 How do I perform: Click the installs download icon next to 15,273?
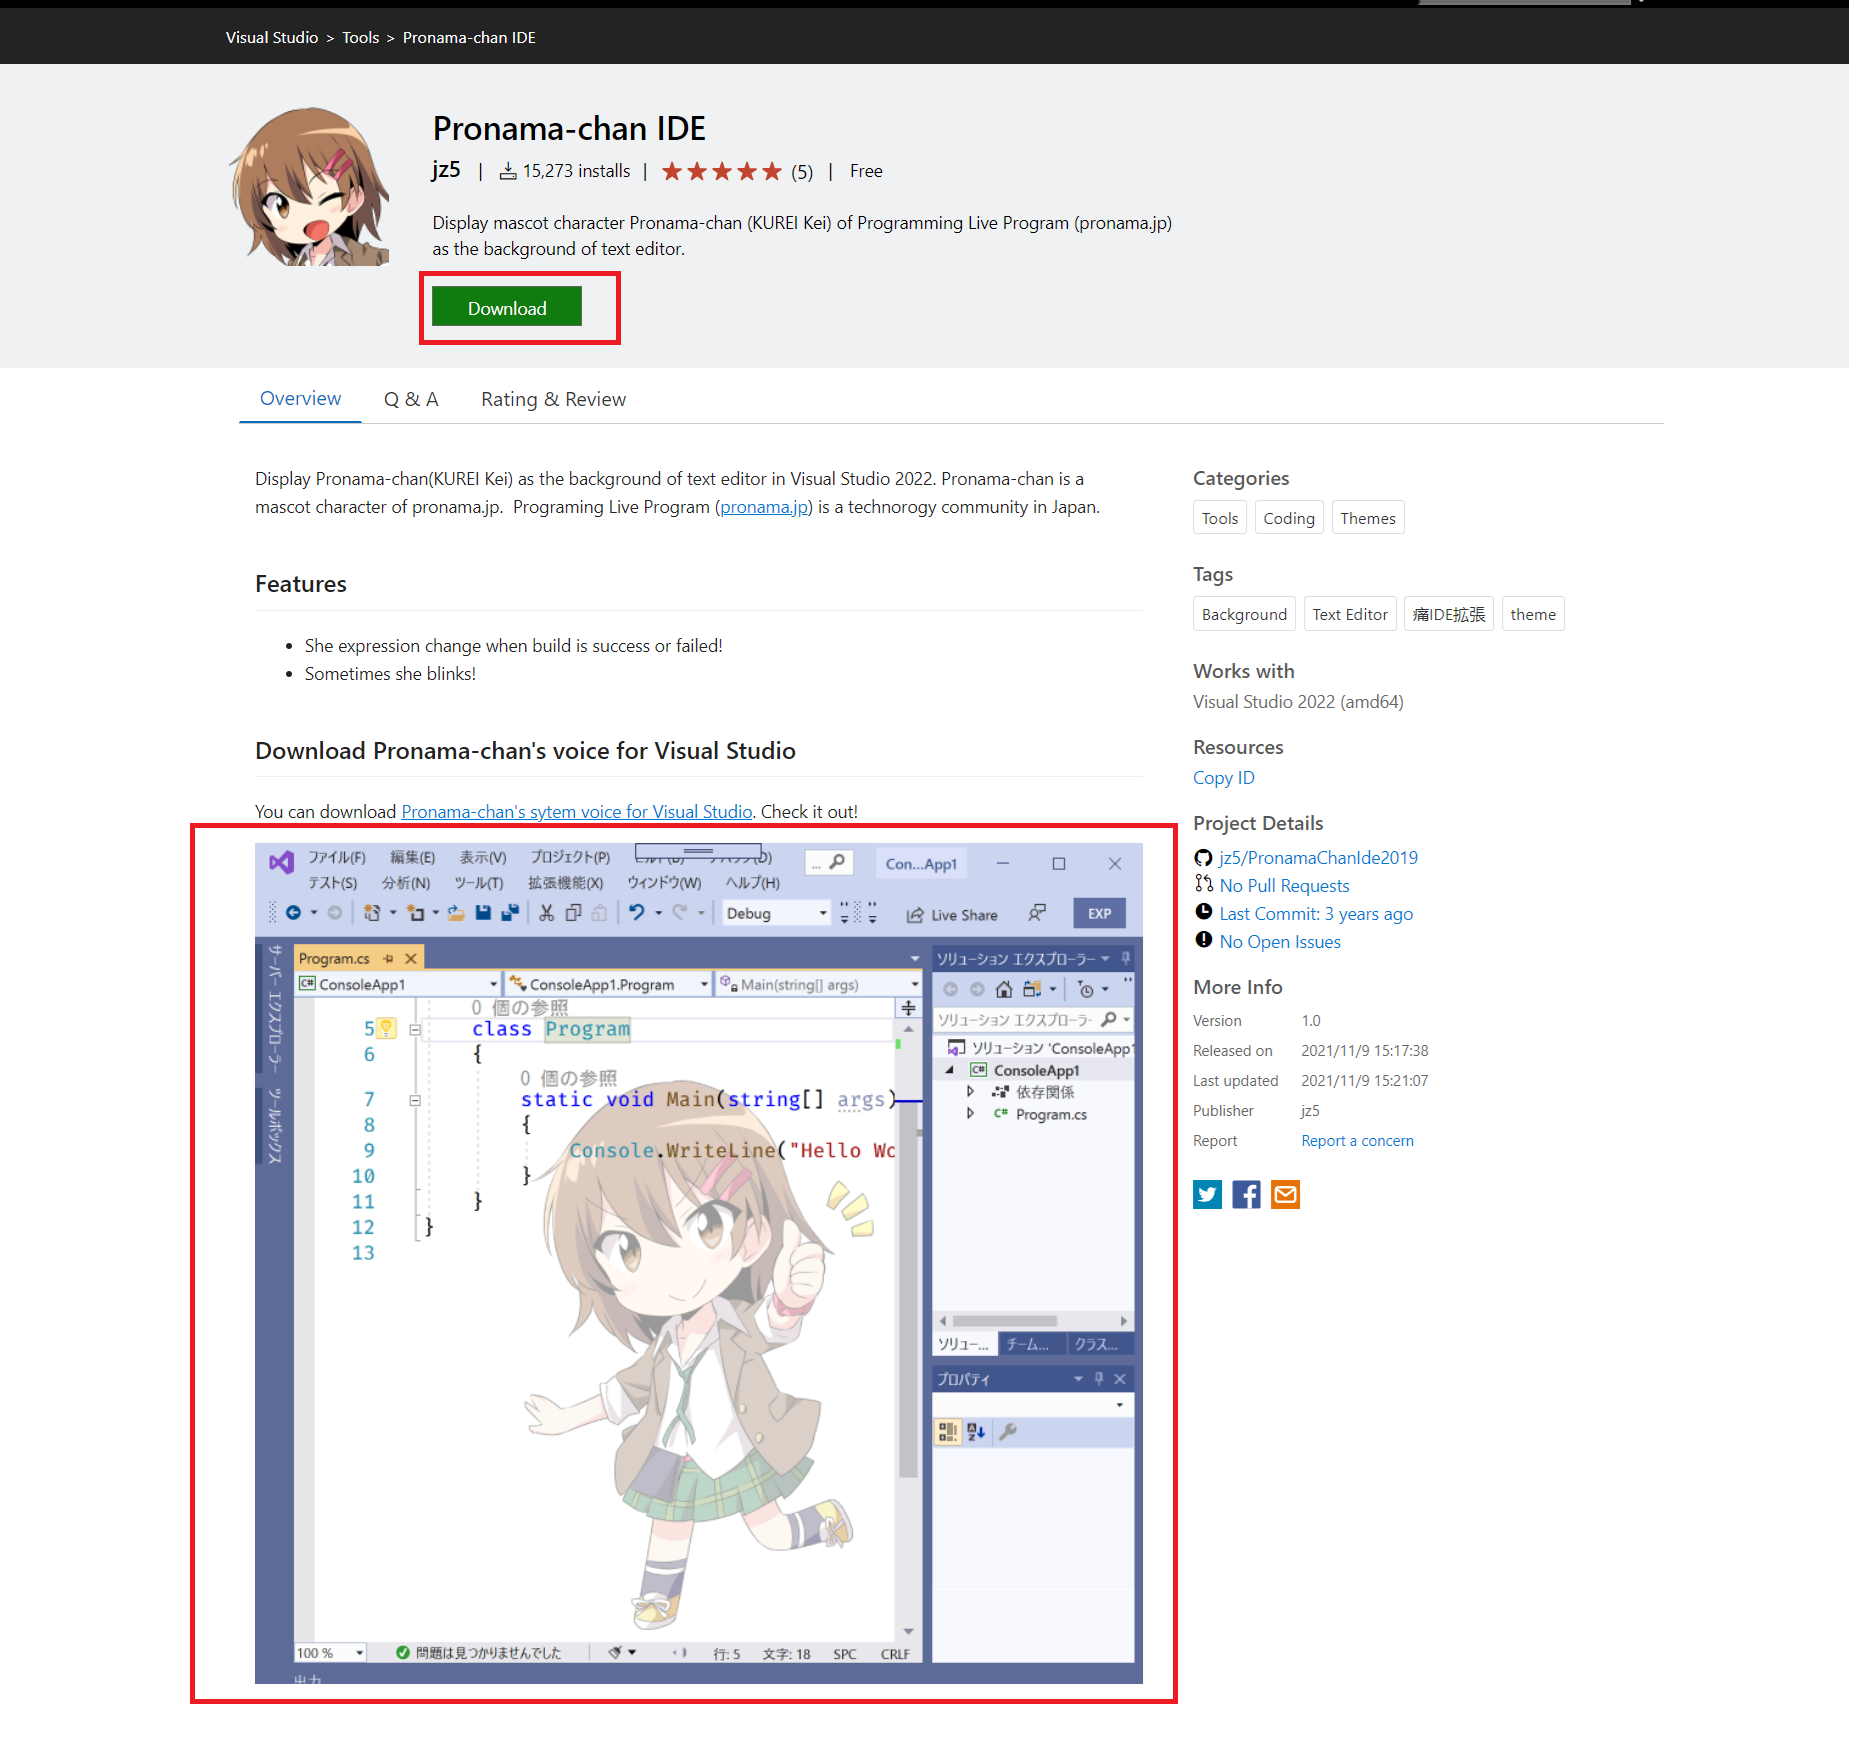click(x=508, y=171)
